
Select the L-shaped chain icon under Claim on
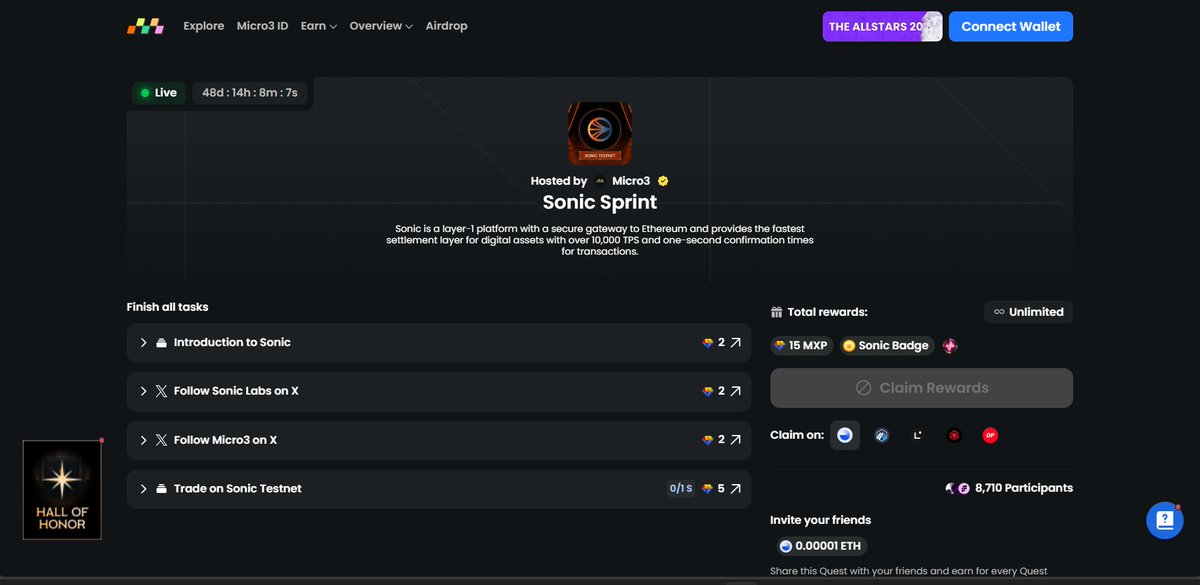(x=917, y=436)
